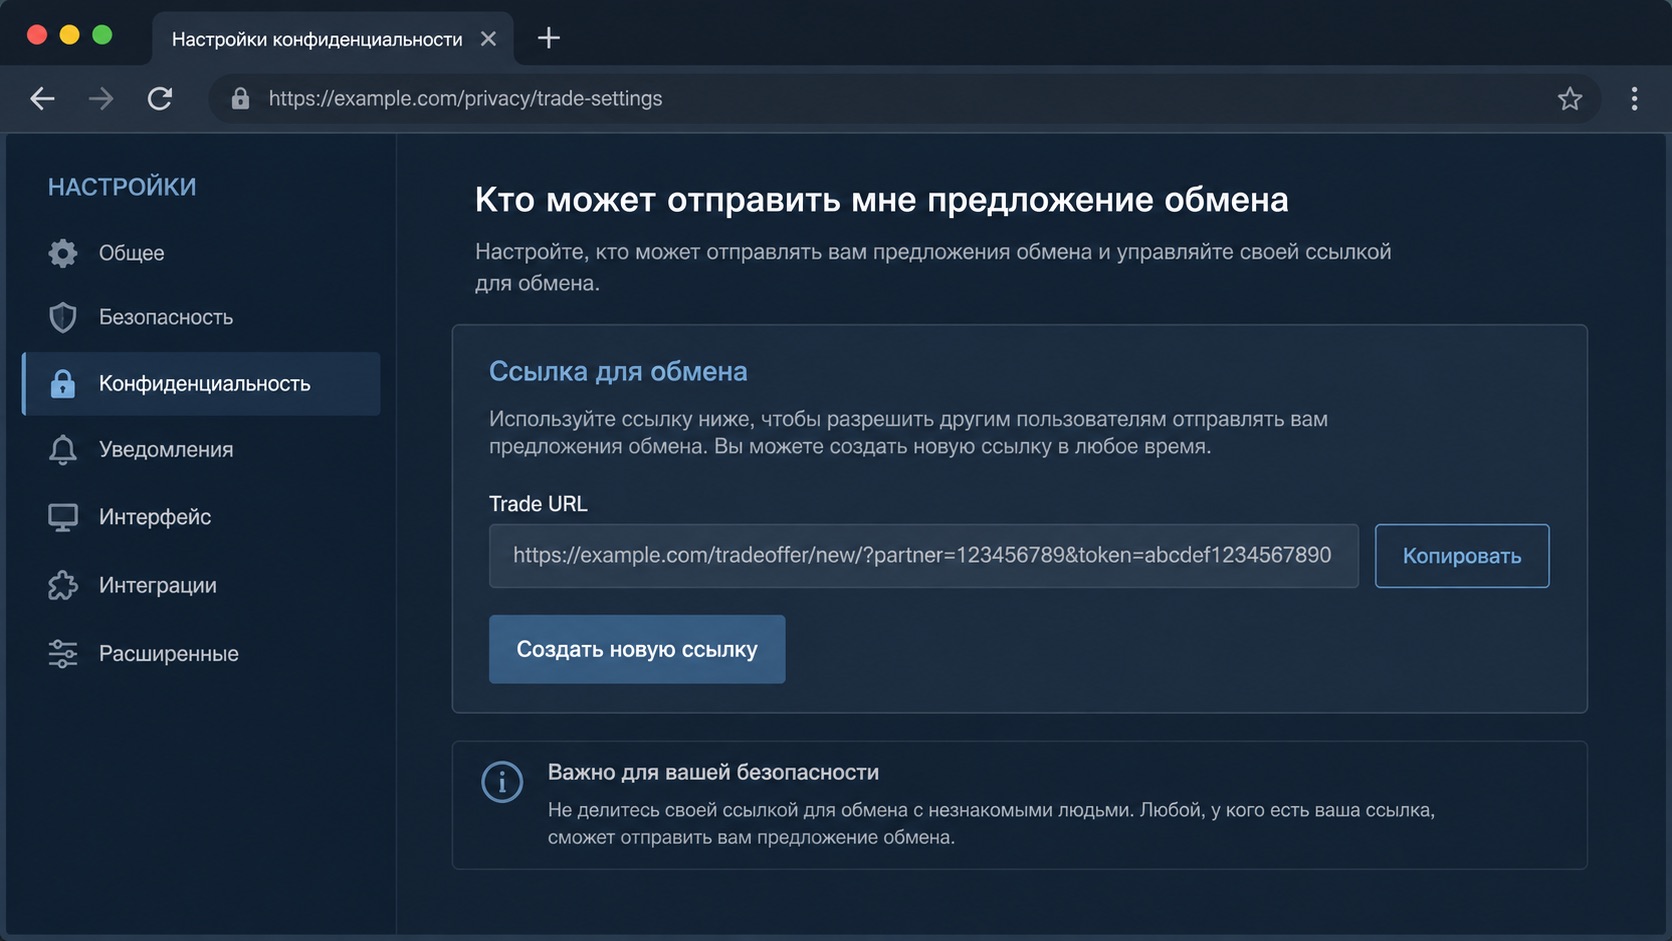Click the shield icon for Безопасность
The height and width of the screenshot is (941, 1672).
pos(63,317)
